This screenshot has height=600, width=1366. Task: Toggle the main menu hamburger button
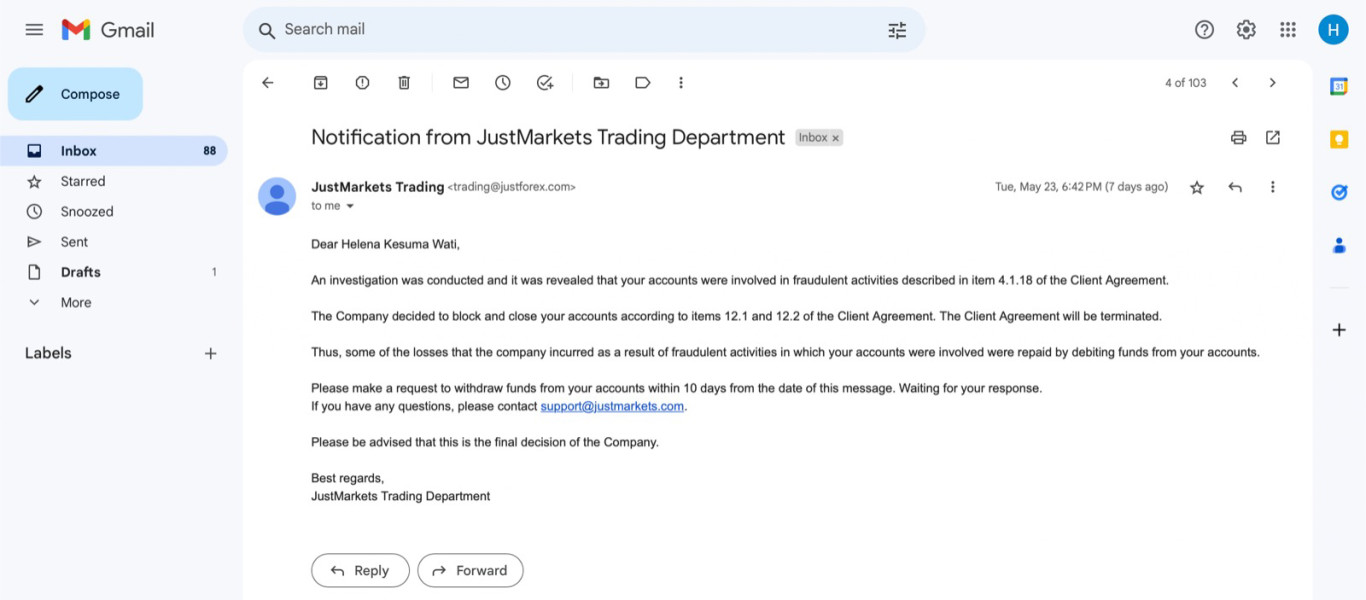tap(34, 30)
